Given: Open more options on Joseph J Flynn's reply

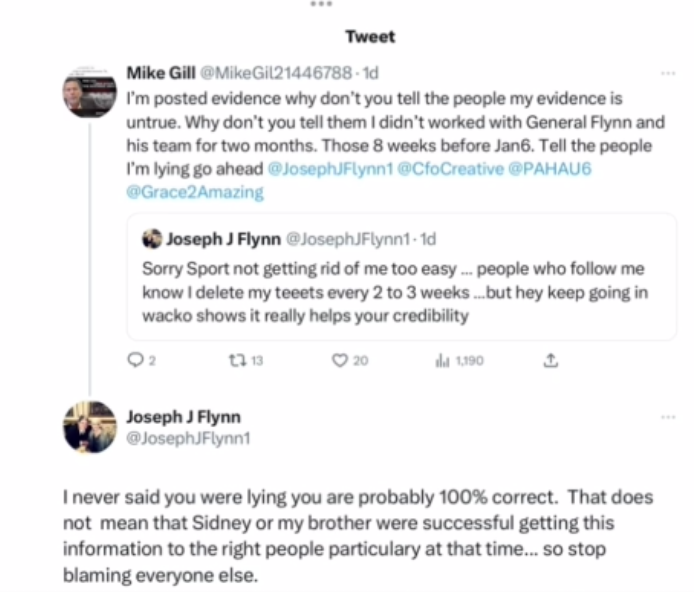Looking at the screenshot, I should (668, 416).
